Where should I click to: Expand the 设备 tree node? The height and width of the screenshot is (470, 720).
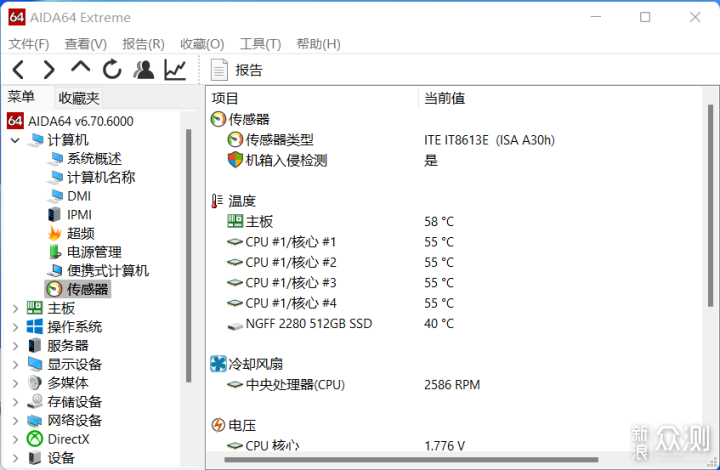pos(15,458)
